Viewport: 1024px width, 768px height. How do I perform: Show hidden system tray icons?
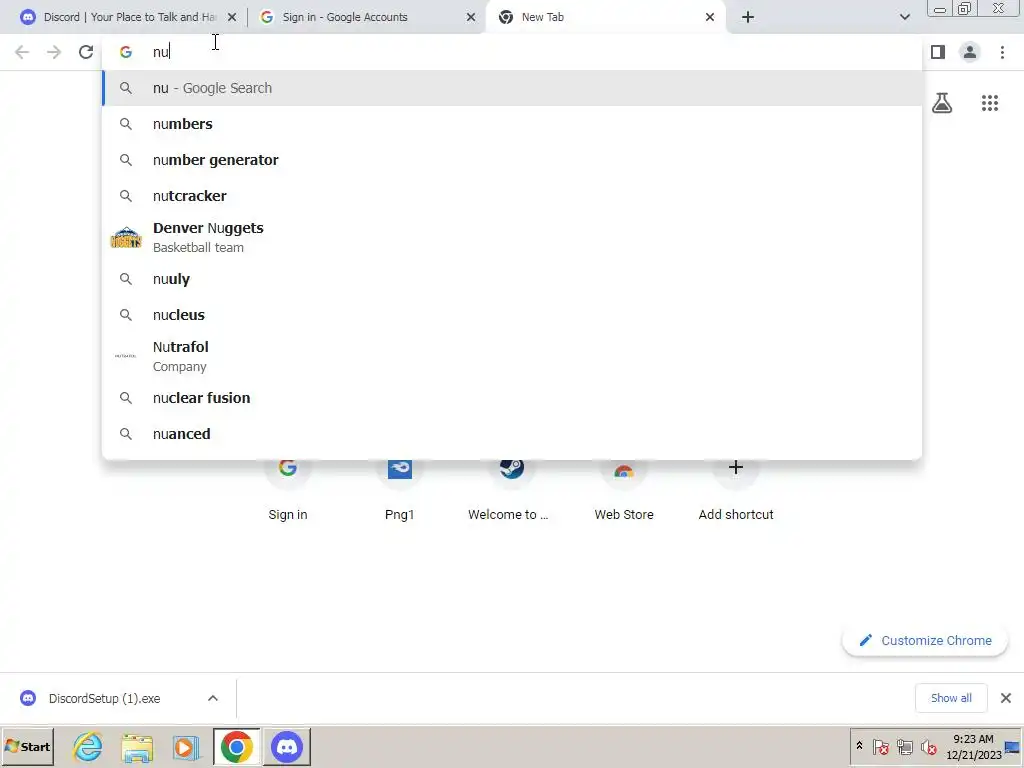[x=859, y=746]
